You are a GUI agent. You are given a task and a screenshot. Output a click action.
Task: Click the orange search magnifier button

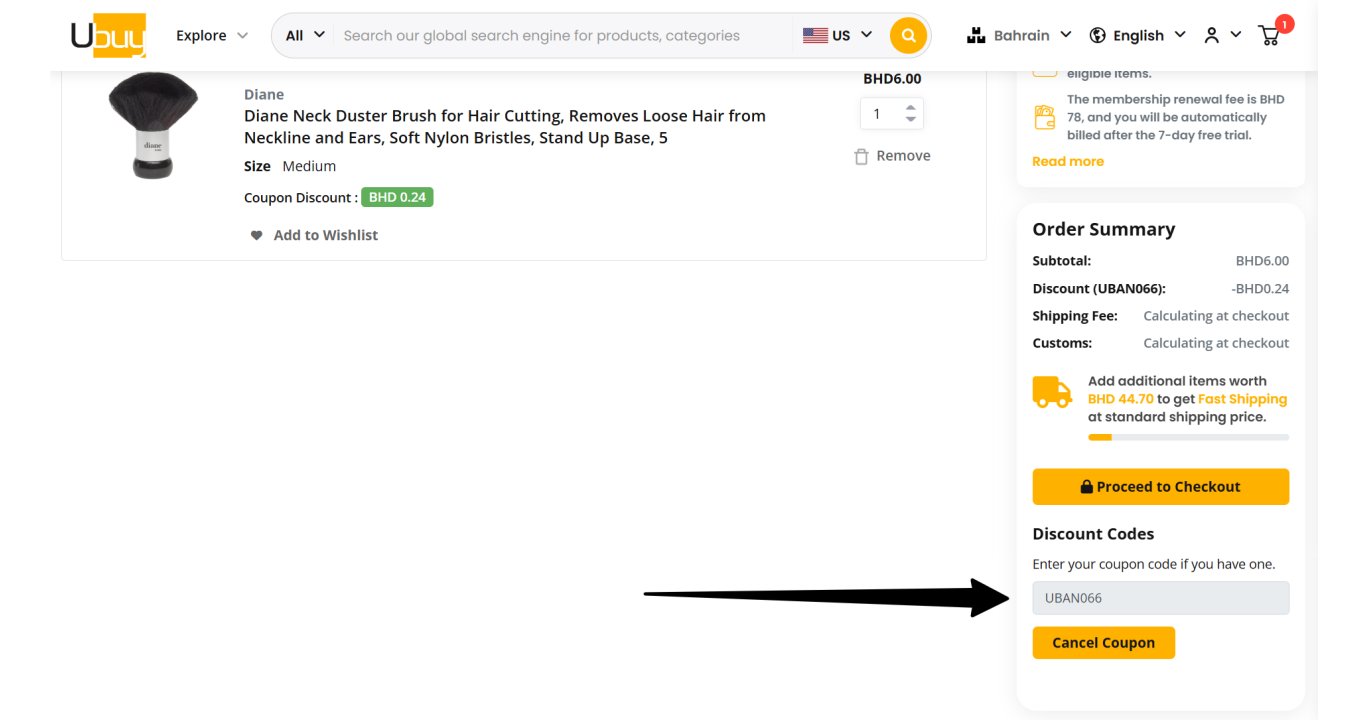tap(908, 35)
